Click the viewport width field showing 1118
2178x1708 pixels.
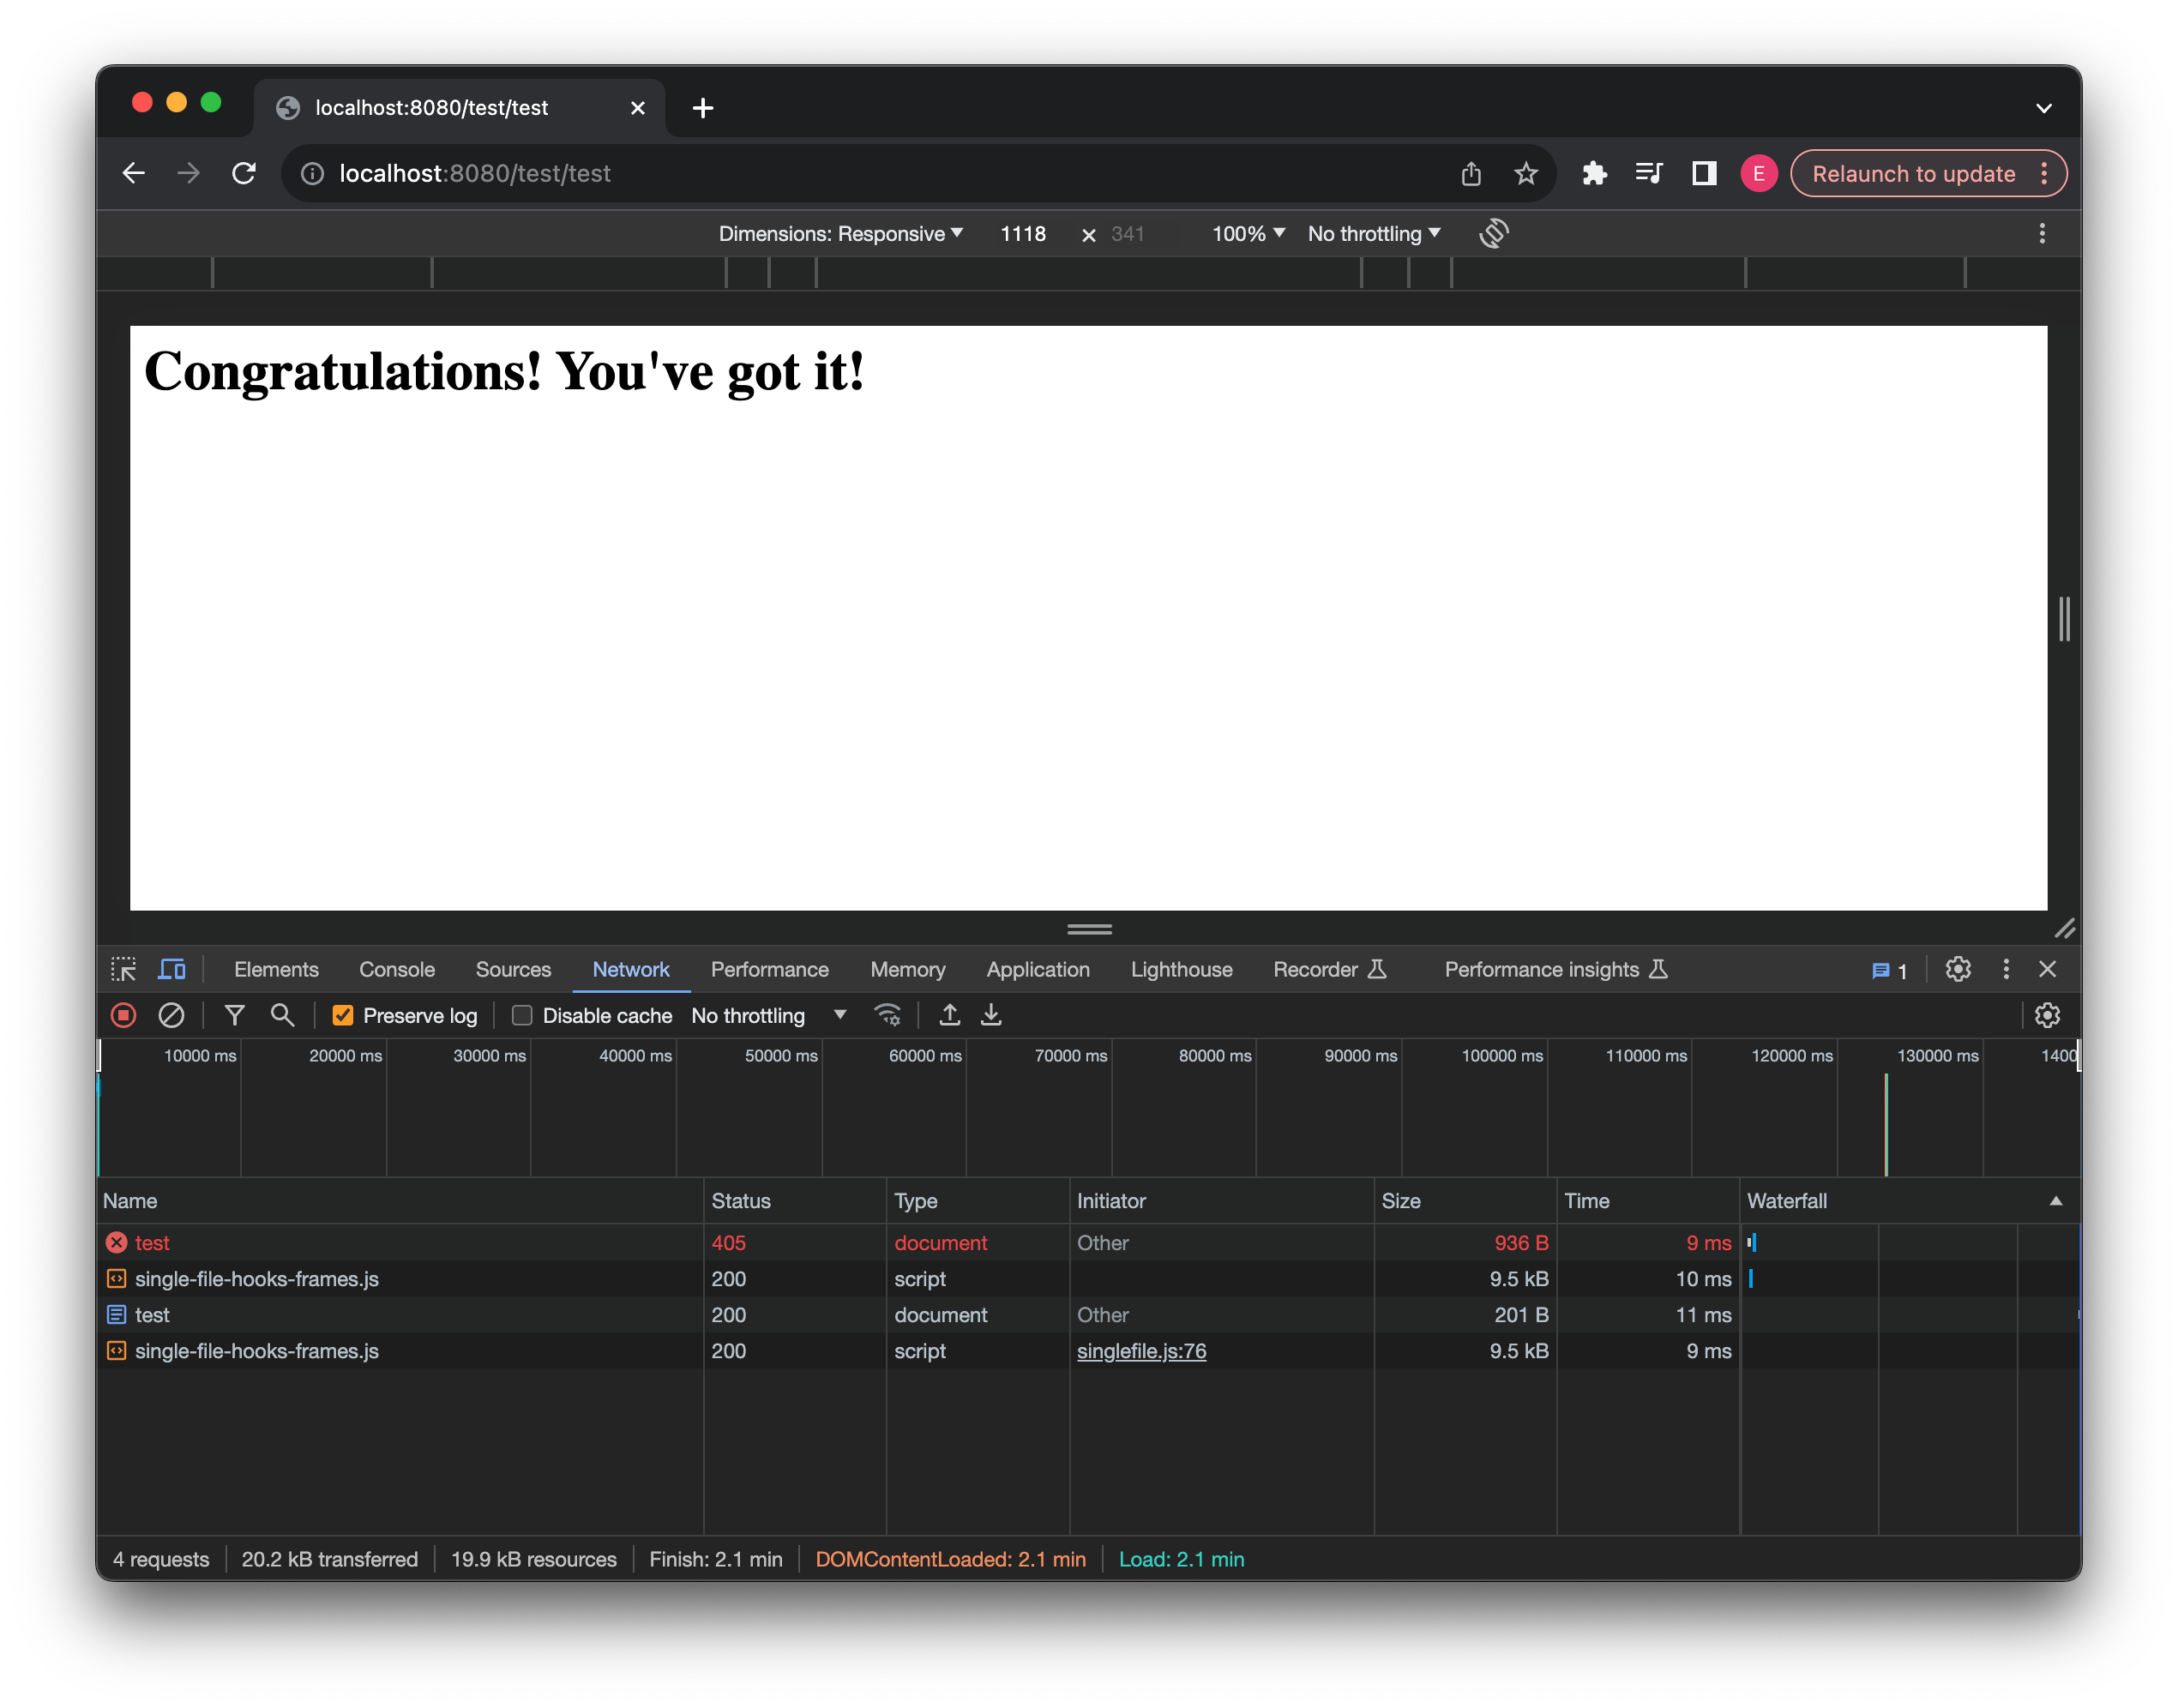click(1023, 233)
